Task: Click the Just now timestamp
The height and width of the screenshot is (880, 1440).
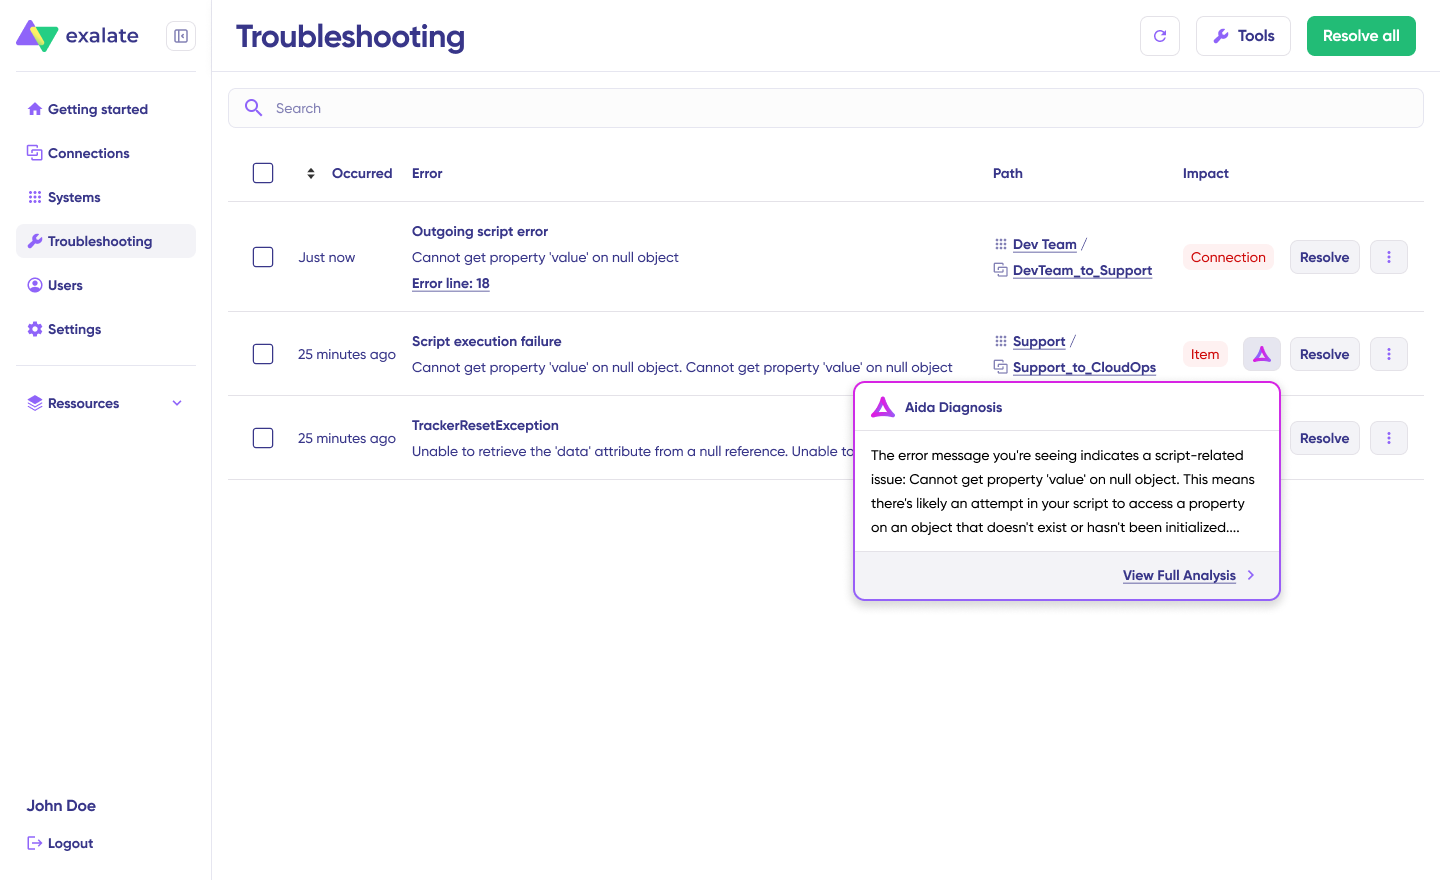Action: coord(327,257)
